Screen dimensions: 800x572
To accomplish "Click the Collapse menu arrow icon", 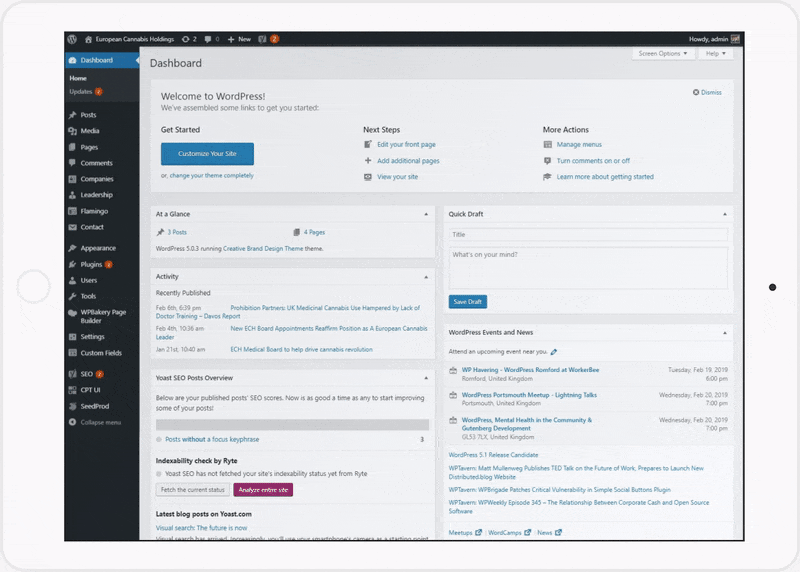I will click(72, 422).
